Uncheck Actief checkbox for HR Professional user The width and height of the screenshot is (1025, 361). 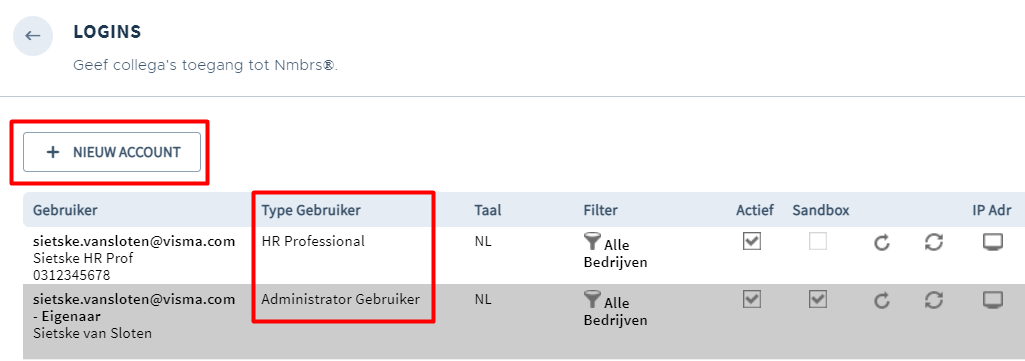pyautogui.click(x=752, y=241)
